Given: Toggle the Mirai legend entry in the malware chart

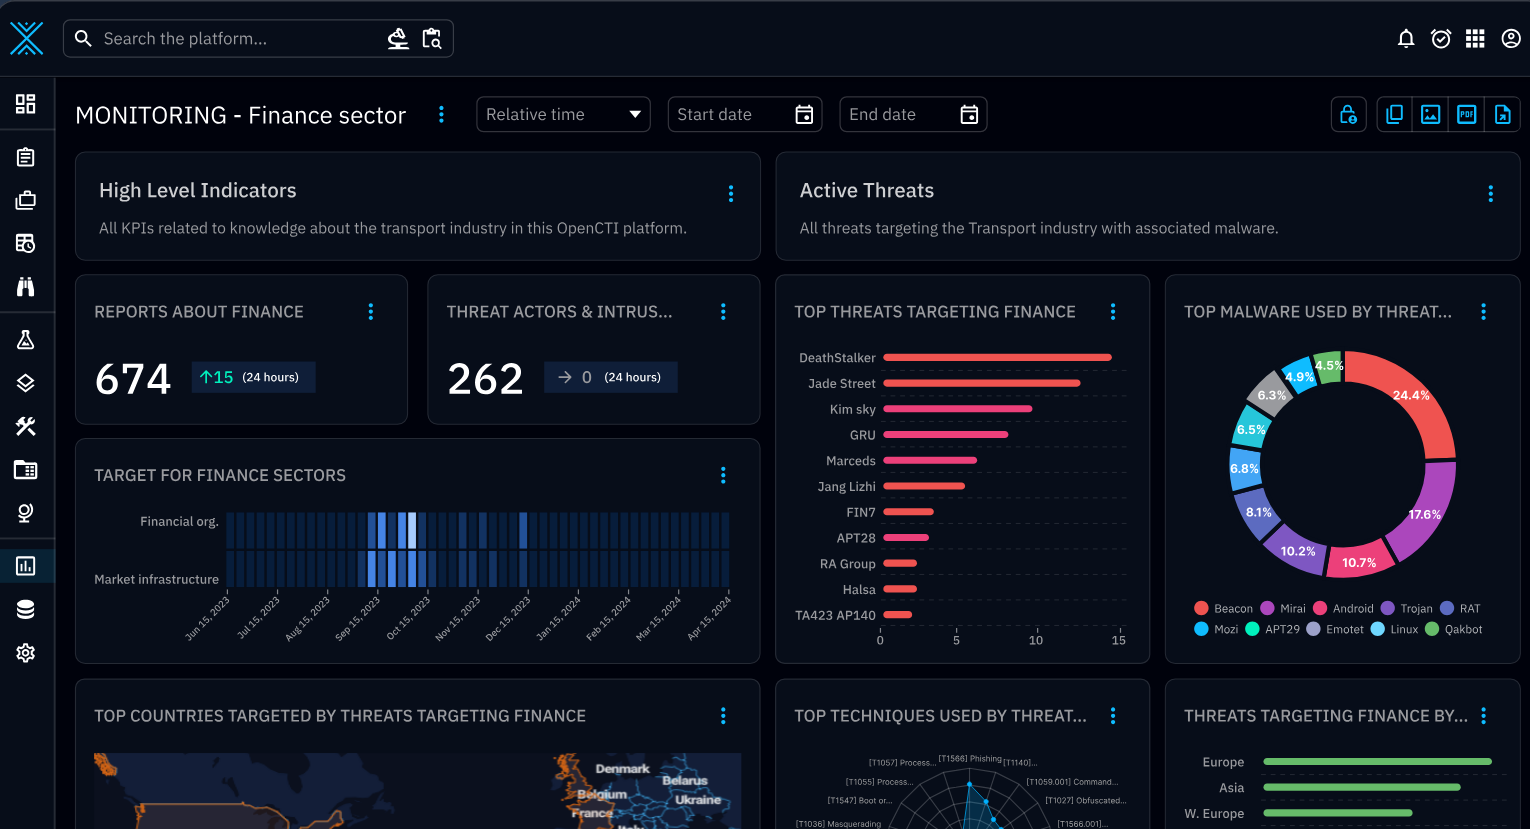Looking at the screenshot, I should tap(1283, 608).
